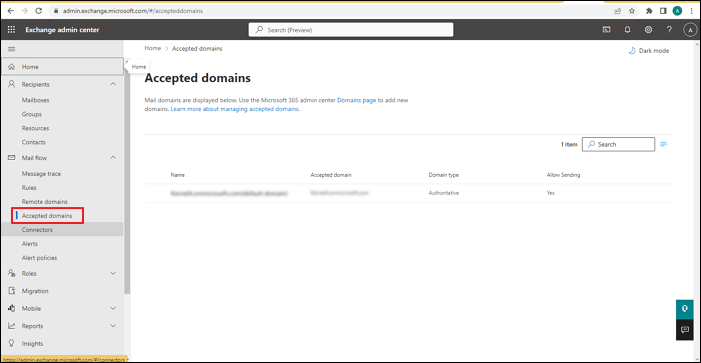Collapse the Recipients section
The image size is (701, 363).
pos(113,84)
